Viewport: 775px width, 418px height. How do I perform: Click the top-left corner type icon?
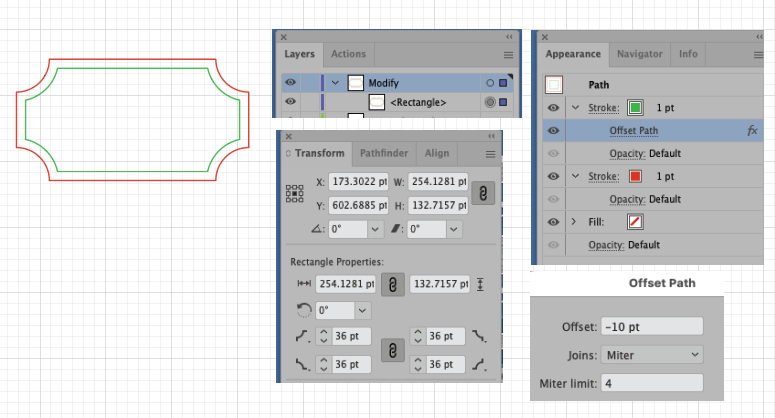click(302, 336)
